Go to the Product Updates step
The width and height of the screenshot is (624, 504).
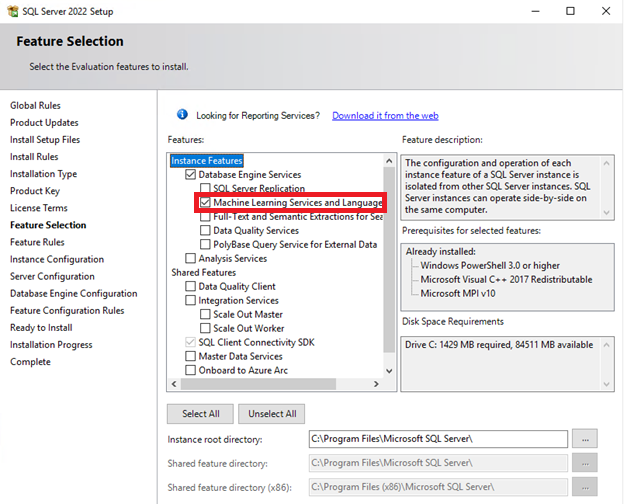click(x=44, y=123)
